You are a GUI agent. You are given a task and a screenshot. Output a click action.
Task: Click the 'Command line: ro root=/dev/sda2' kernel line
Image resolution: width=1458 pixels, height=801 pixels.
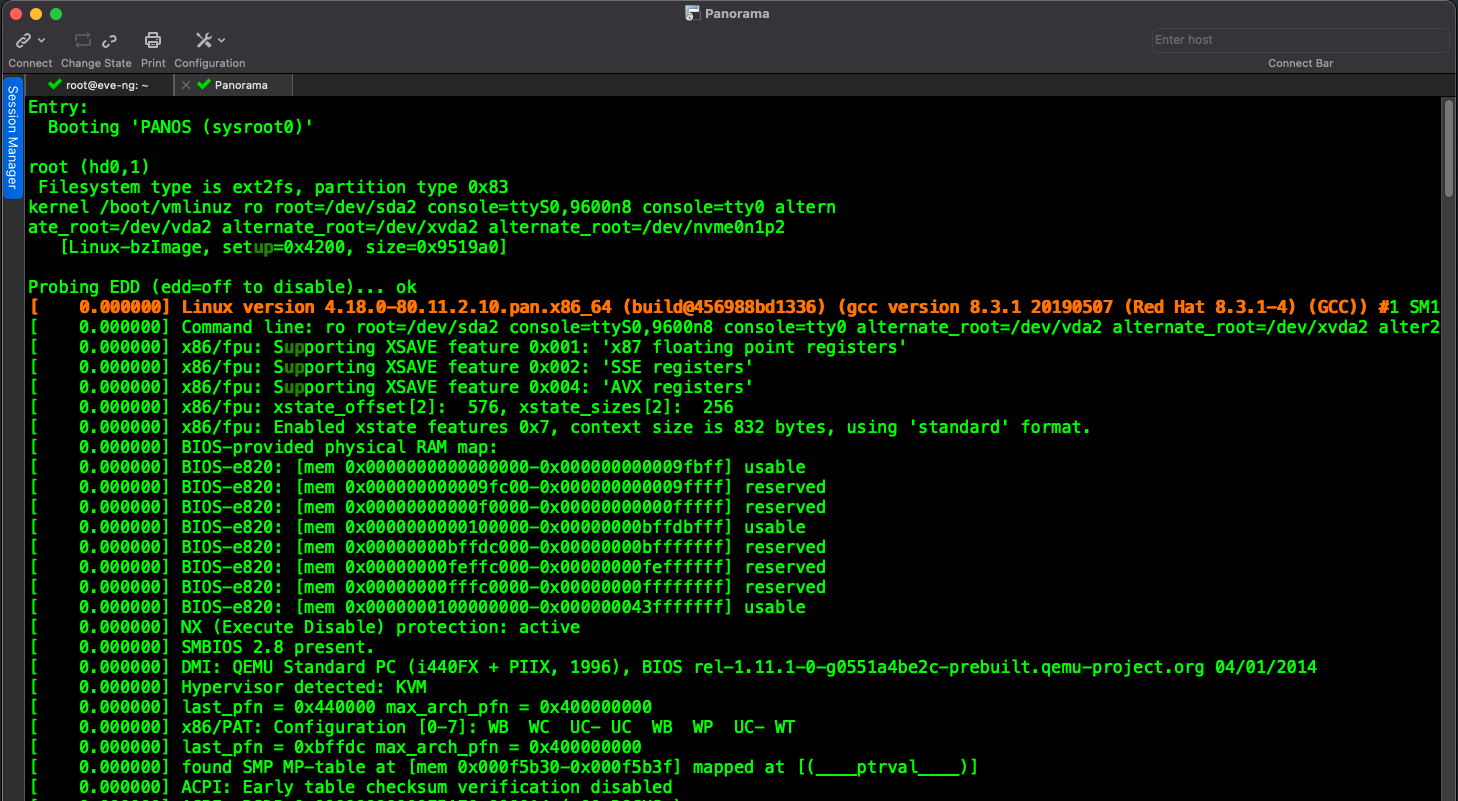pyautogui.click(x=734, y=327)
